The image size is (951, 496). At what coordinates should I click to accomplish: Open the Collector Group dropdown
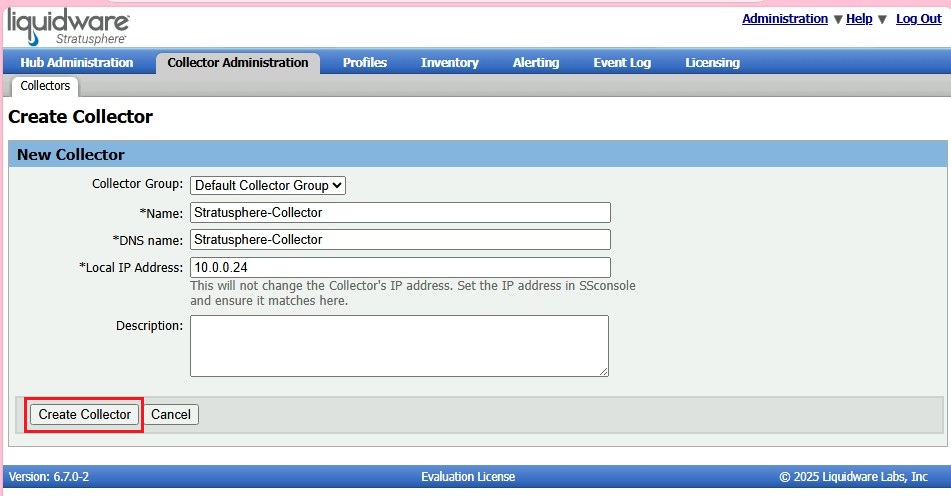267,186
